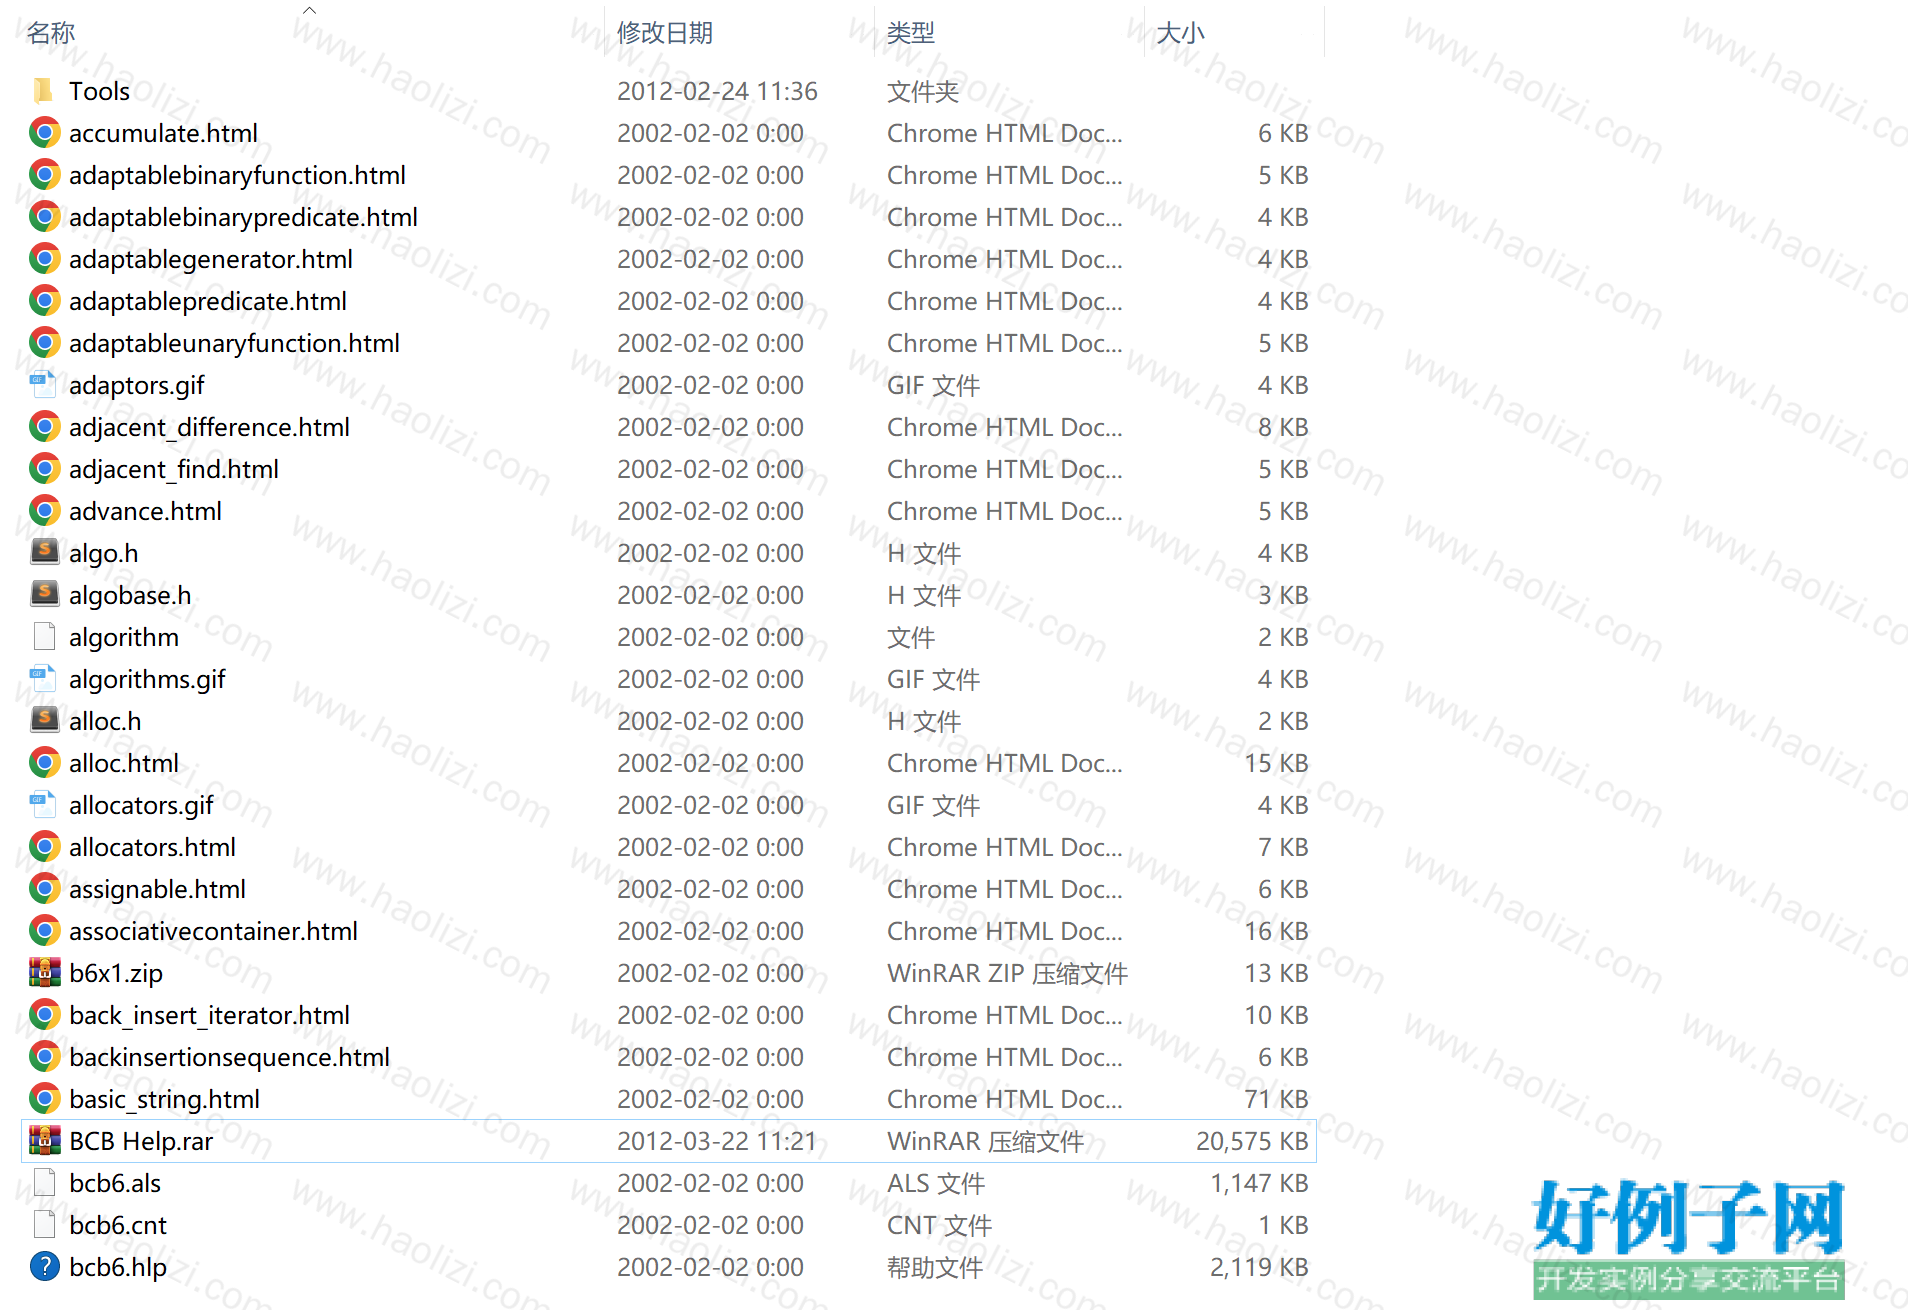Click the blank file icon beside bcb6.als

44,1183
